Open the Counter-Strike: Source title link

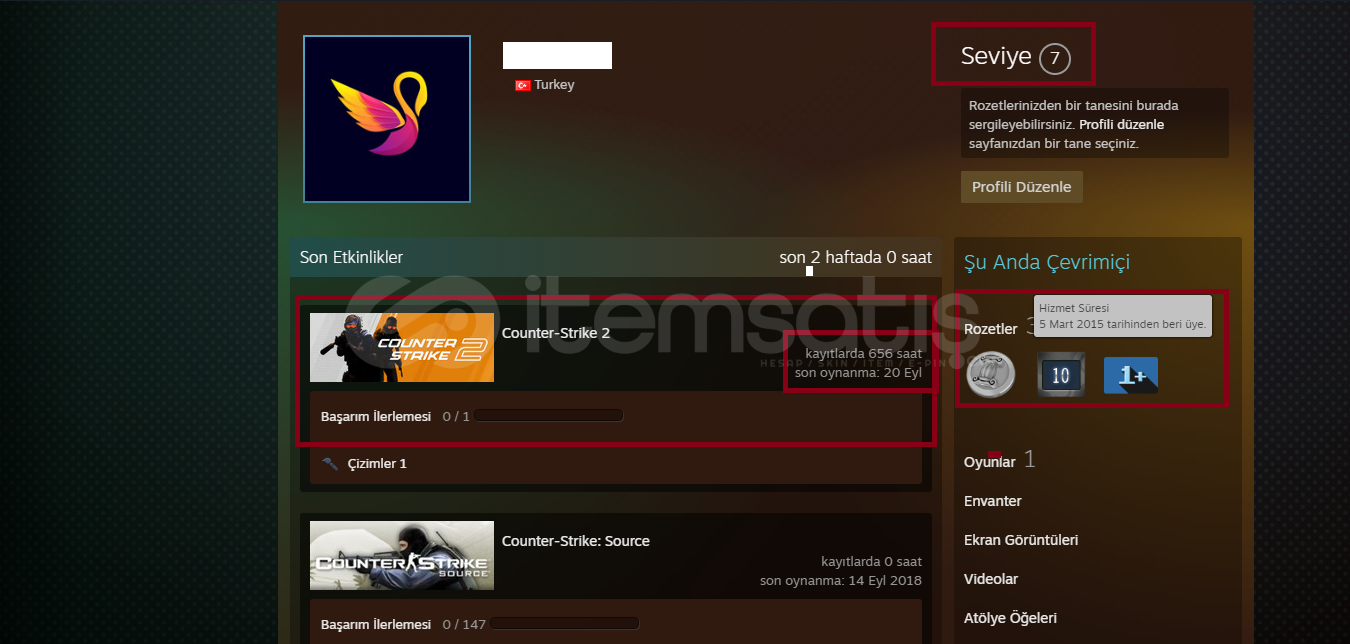[x=576, y=541]
